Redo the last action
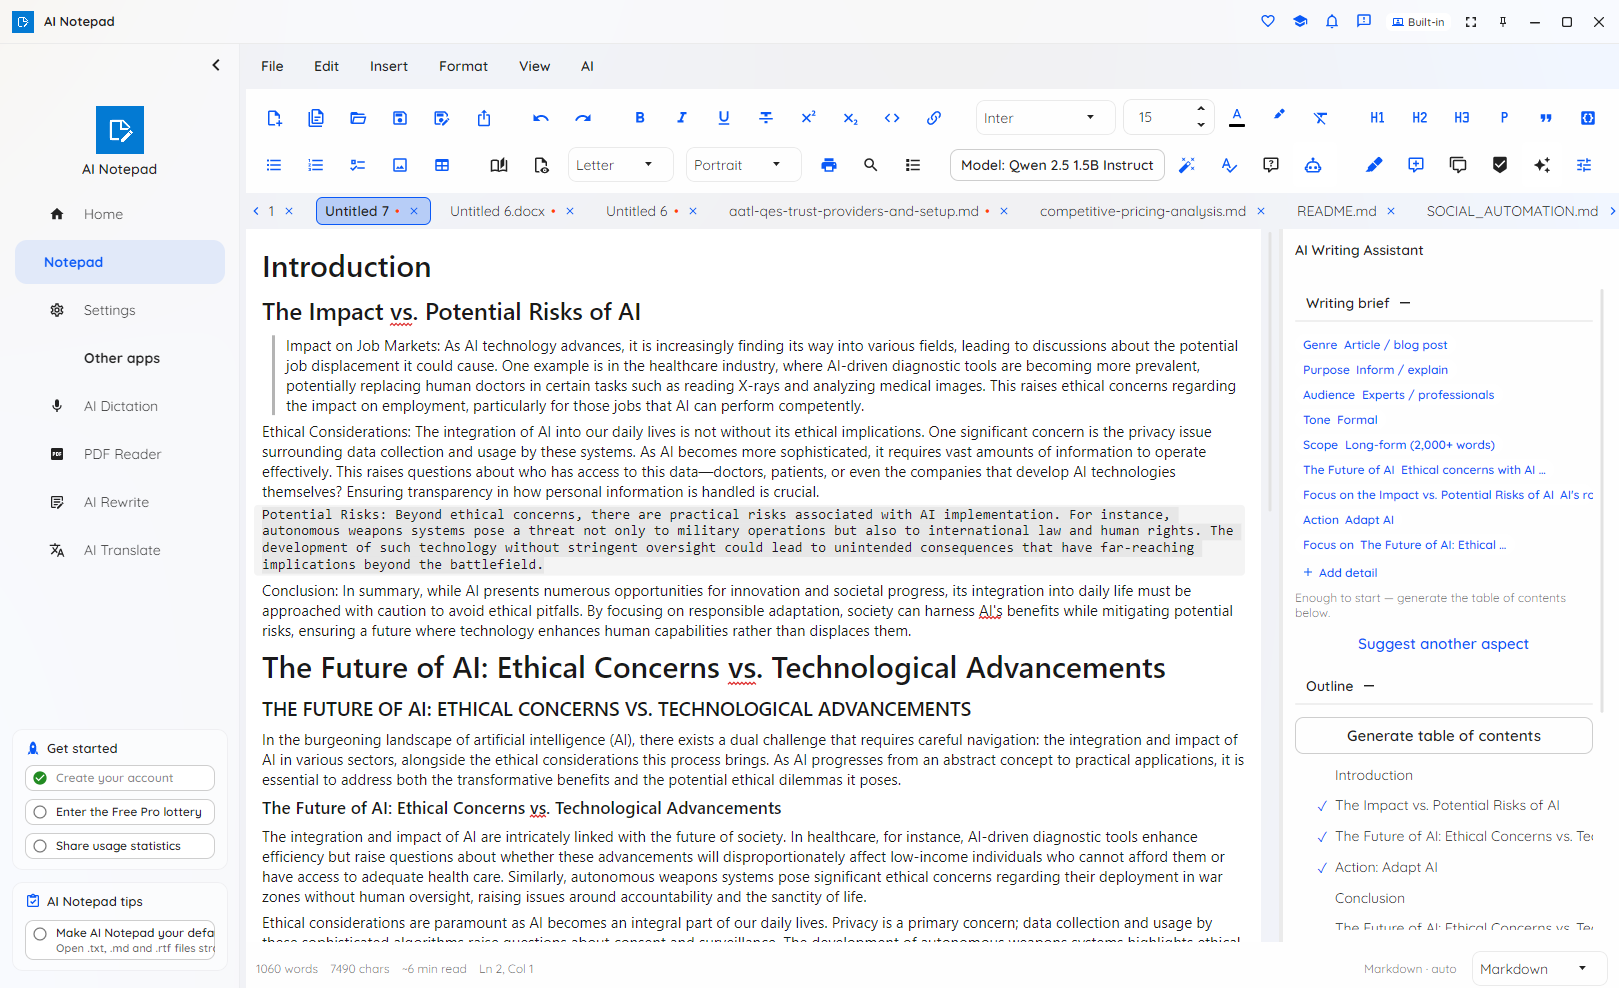 pos(583,118)
